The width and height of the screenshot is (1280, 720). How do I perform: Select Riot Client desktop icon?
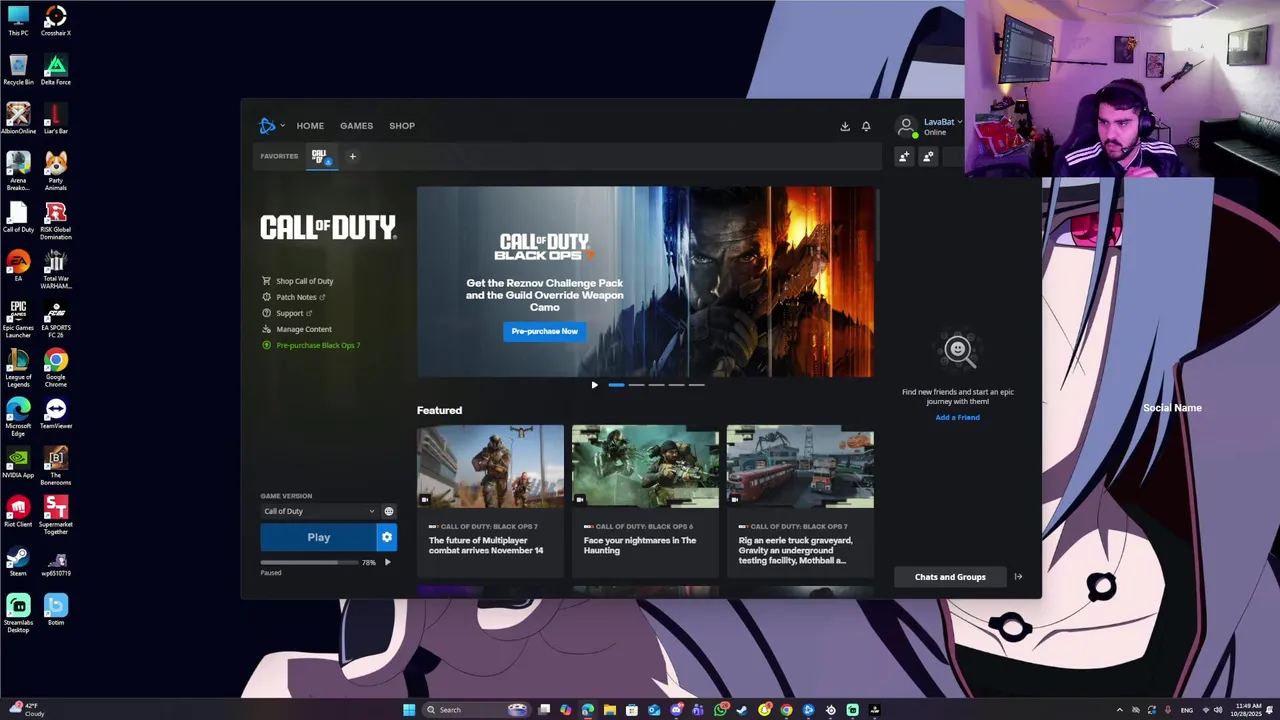[18, 511]
